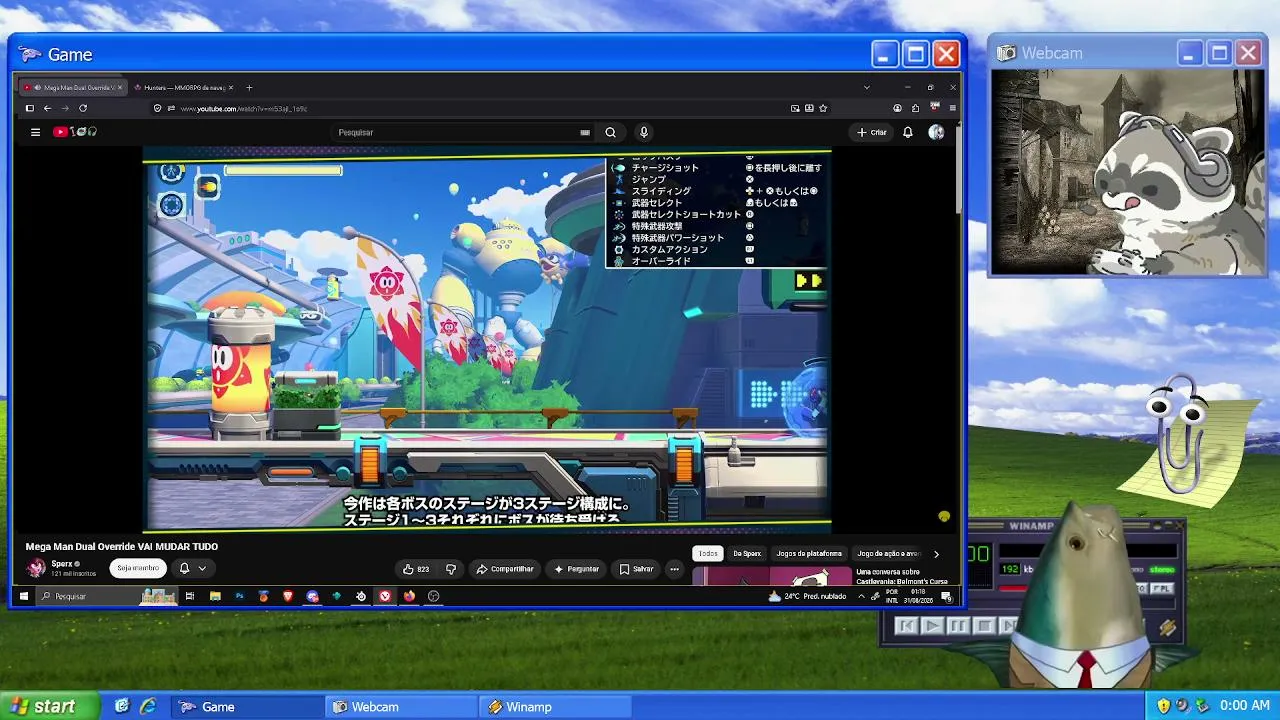Click the XP start button
This screenshot has width=1280, height=720.
(x=50, y=706)
